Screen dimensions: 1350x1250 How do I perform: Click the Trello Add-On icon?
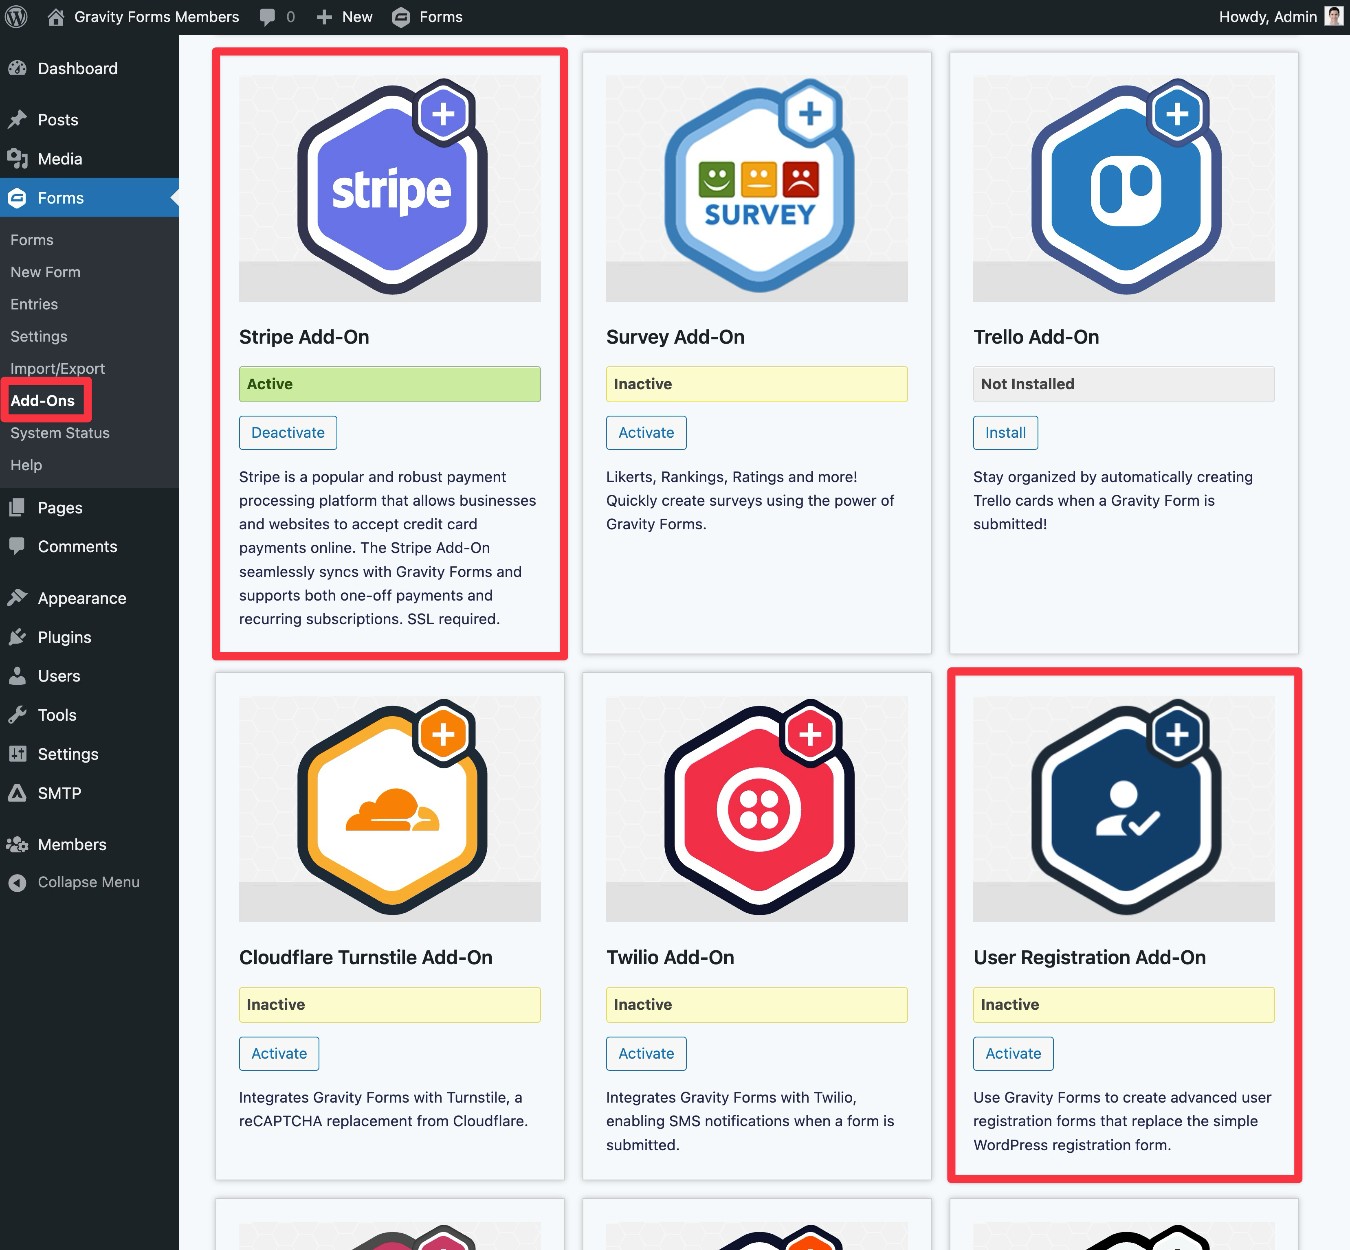[x=1123, y=185]
